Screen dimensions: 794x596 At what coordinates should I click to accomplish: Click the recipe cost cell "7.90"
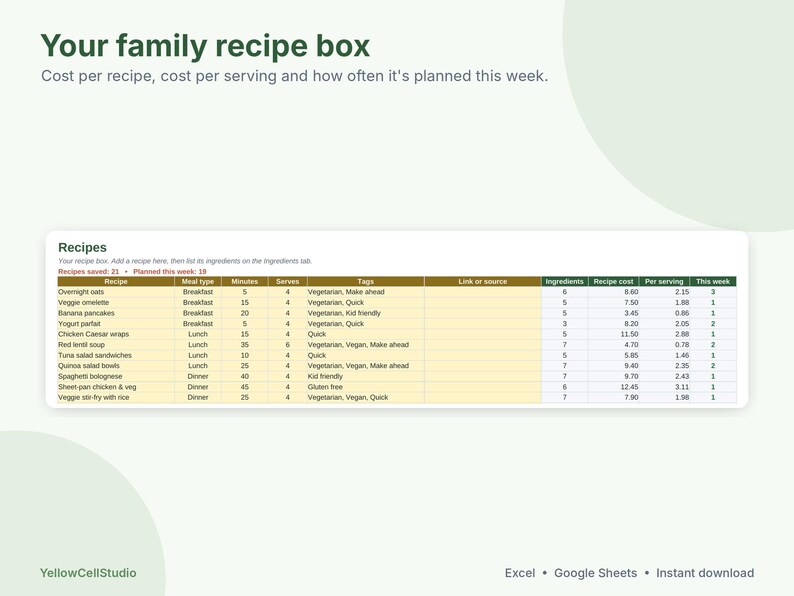[x=613, y=398]
